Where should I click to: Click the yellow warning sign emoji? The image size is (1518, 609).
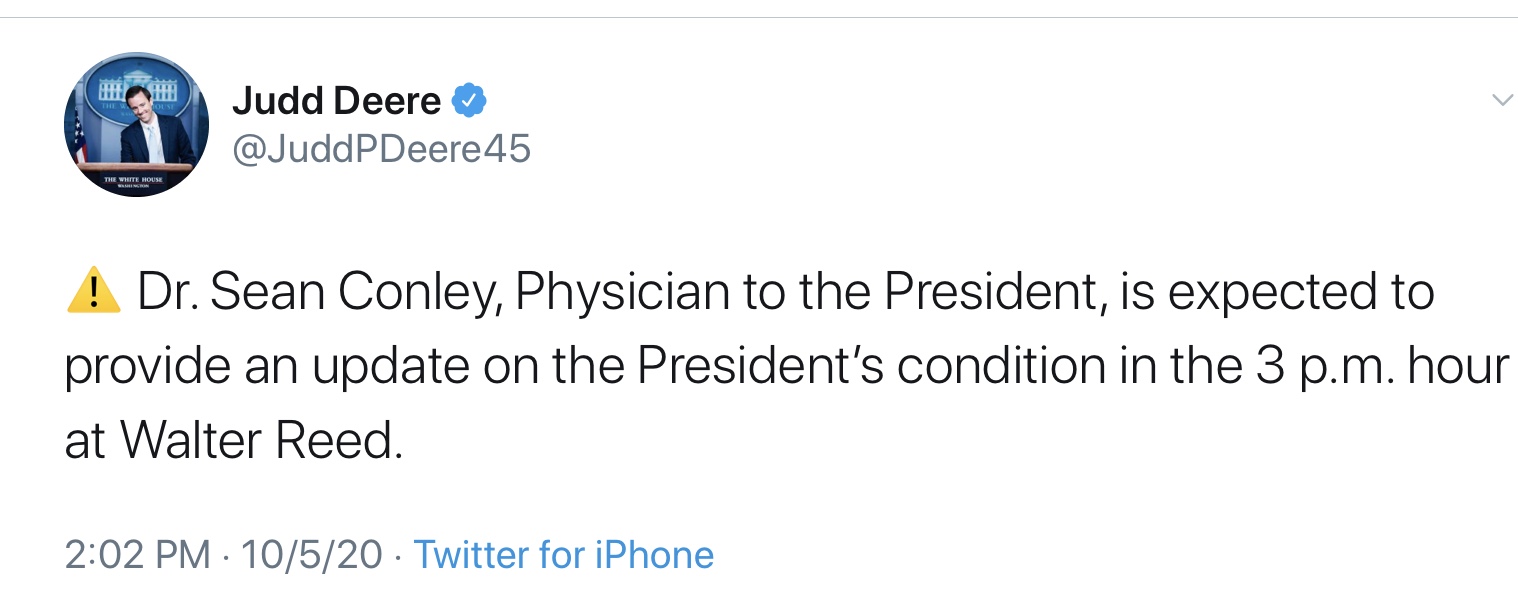(93, 292)
